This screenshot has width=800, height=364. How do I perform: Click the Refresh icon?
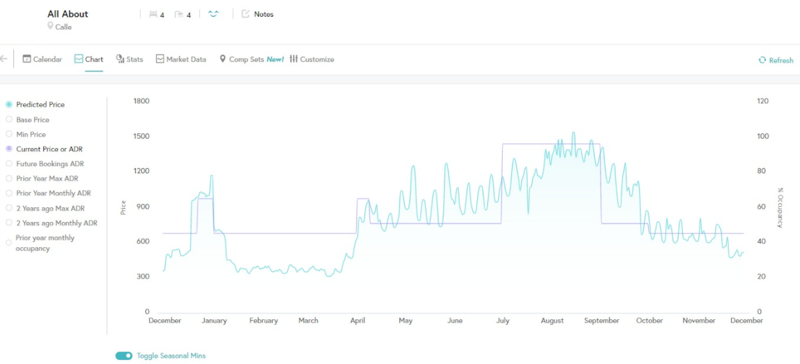pyautogui.click(x=762, y=60)
